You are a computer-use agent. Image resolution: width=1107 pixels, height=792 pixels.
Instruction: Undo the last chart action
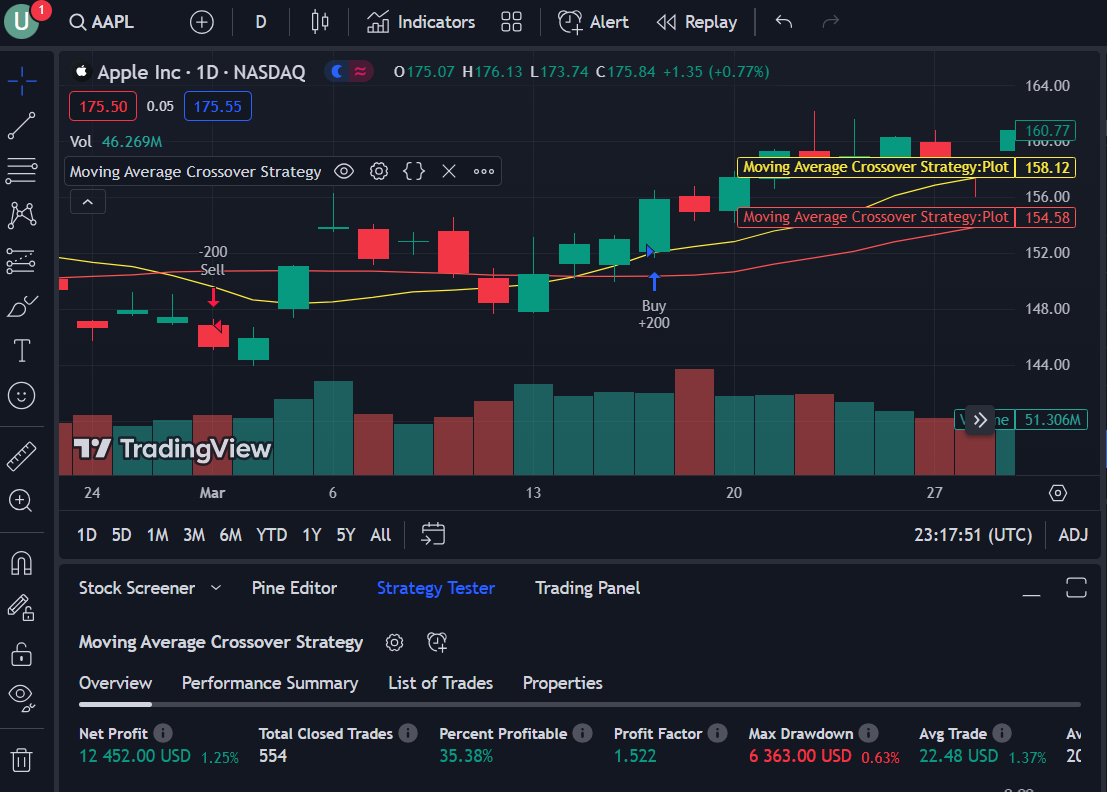tap(784, 22)
